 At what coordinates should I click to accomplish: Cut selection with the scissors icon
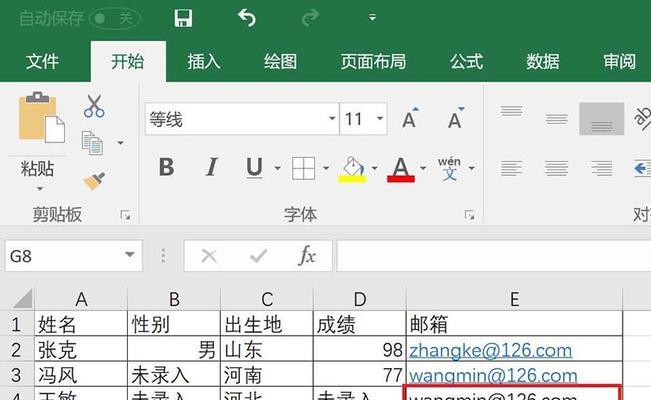pyautogui.click(x=94, y=106)
